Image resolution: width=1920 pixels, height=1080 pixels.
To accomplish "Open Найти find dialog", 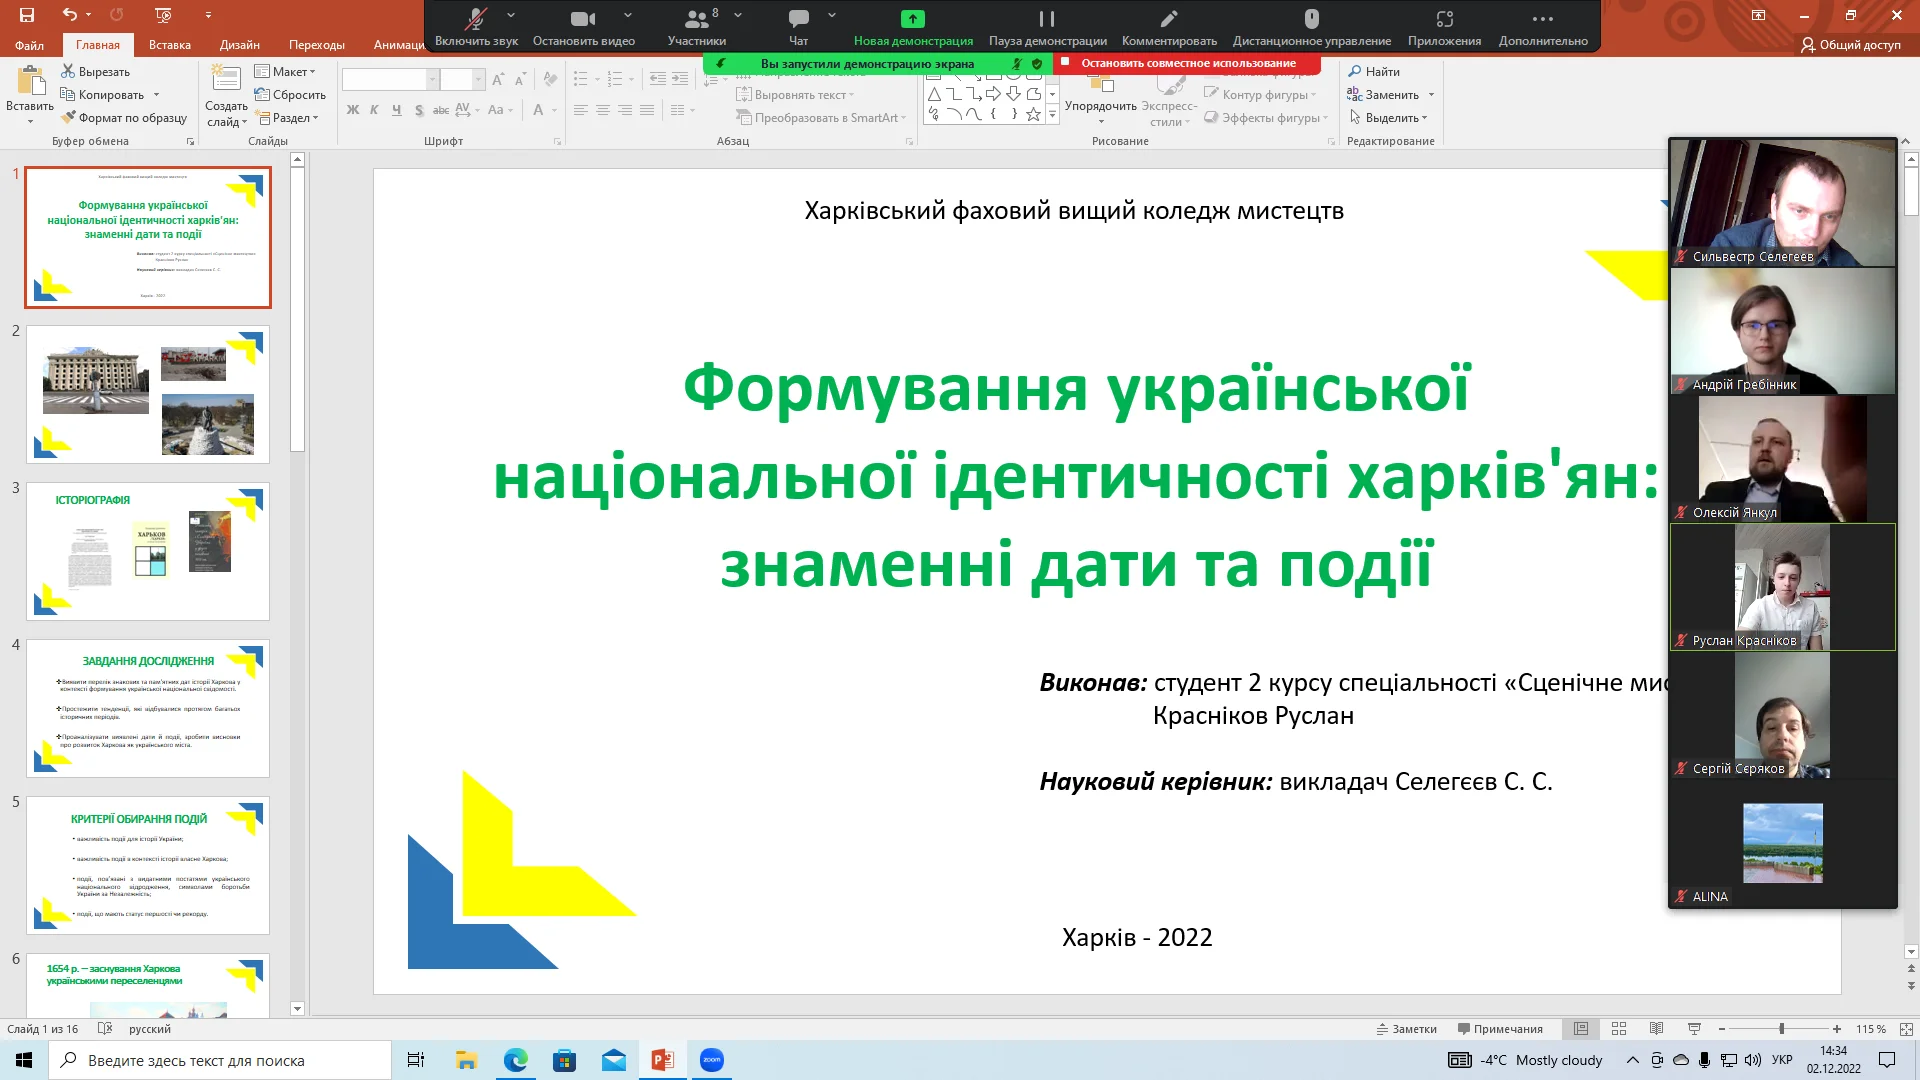I will [x=1374, y=72].
